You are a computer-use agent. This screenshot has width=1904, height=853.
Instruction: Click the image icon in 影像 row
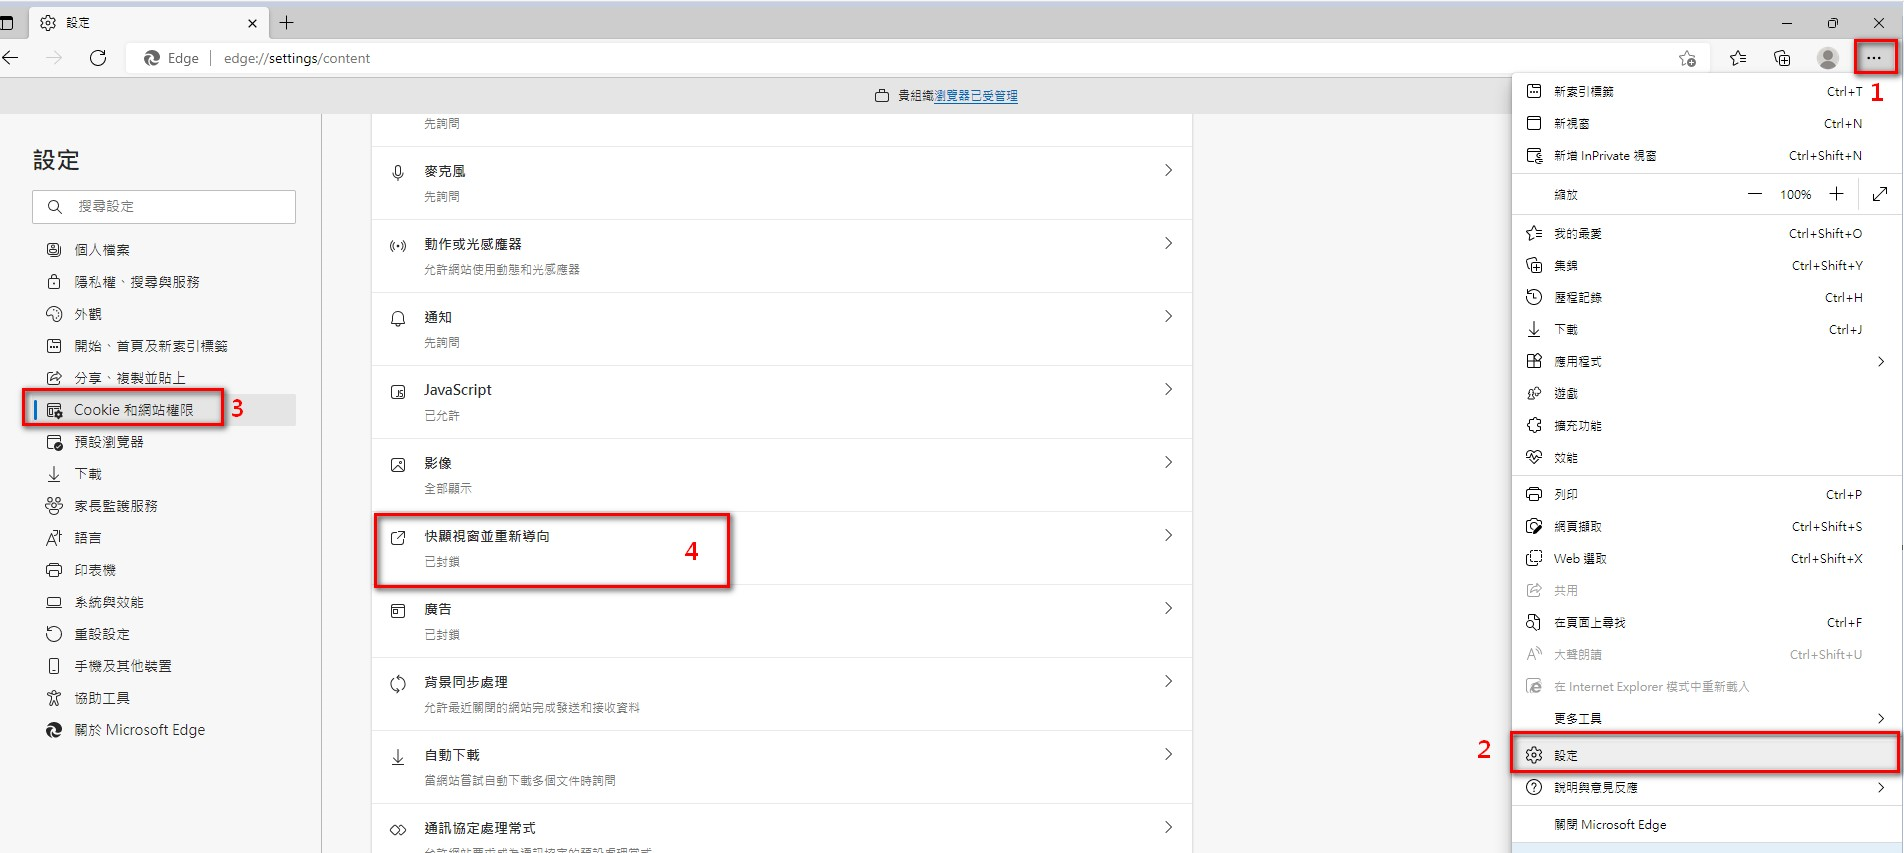[x=398, y=465]
